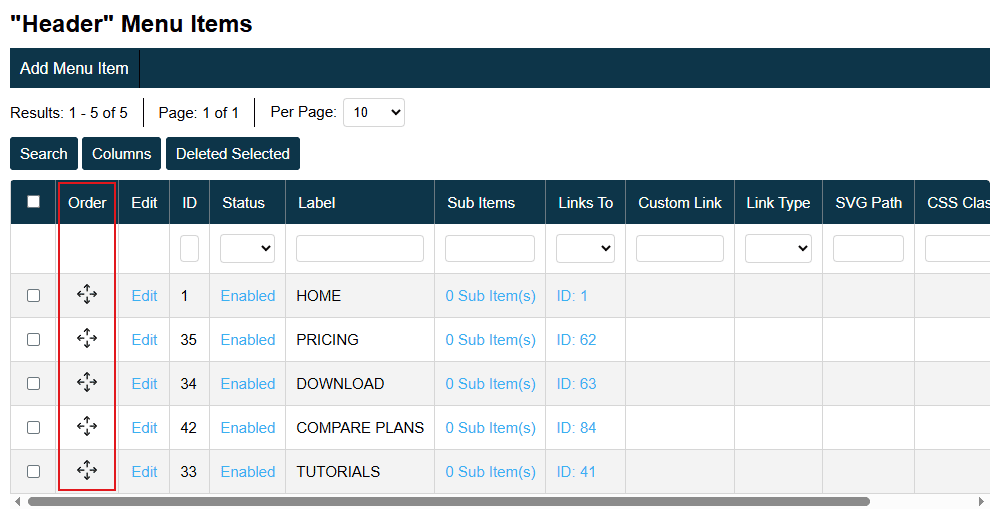Edit the COMPARE PLANS menu item

click(144, 428)
